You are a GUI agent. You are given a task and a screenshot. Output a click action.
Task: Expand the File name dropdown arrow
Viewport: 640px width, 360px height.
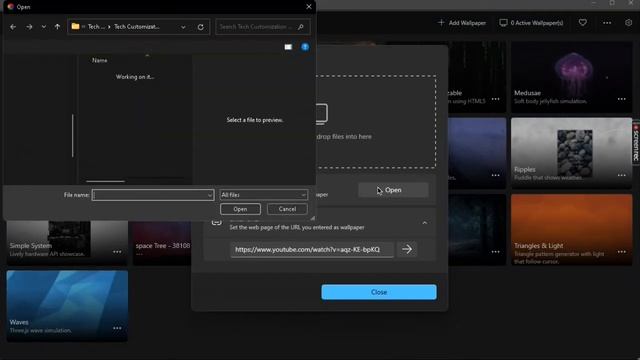pos(210,195)
